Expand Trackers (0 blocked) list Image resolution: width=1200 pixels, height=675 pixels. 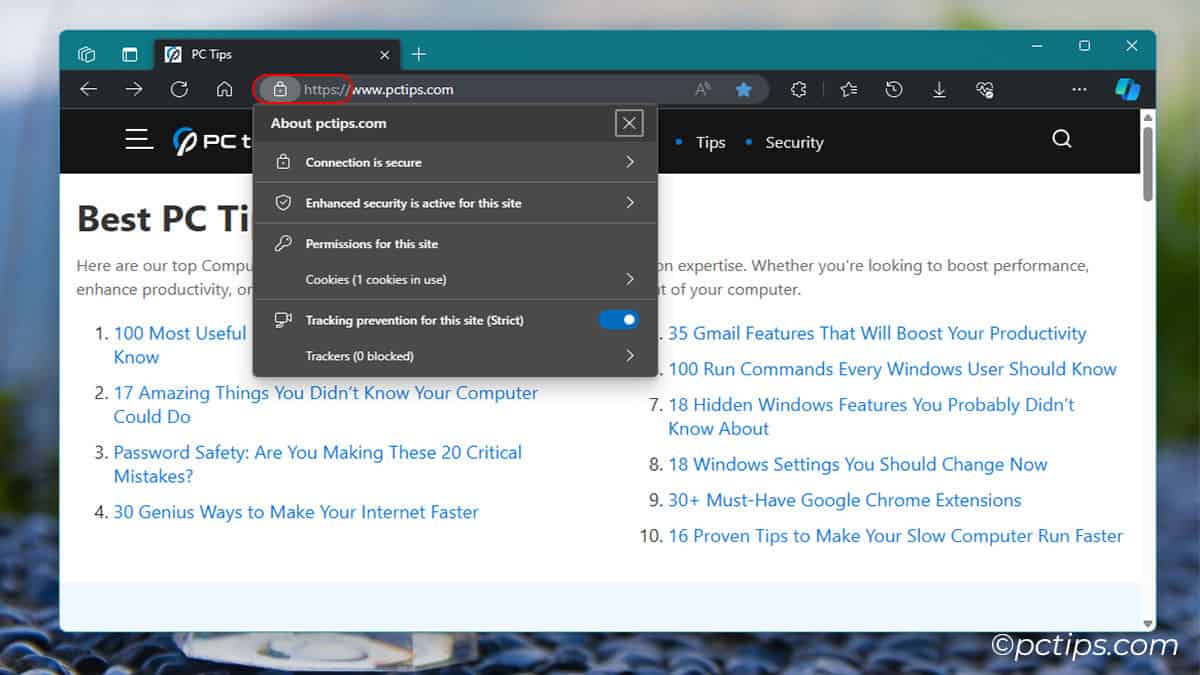point(455,356)
